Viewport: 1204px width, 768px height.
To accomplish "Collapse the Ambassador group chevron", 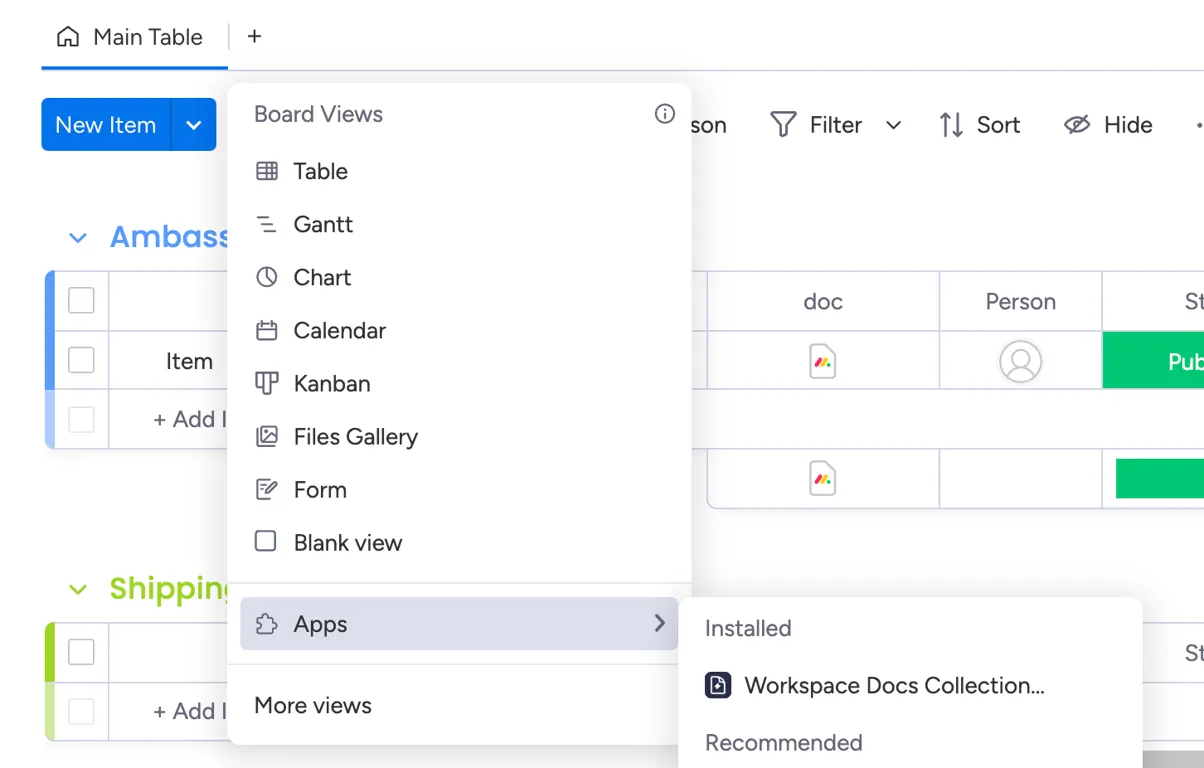I will (x=78, y=238).
